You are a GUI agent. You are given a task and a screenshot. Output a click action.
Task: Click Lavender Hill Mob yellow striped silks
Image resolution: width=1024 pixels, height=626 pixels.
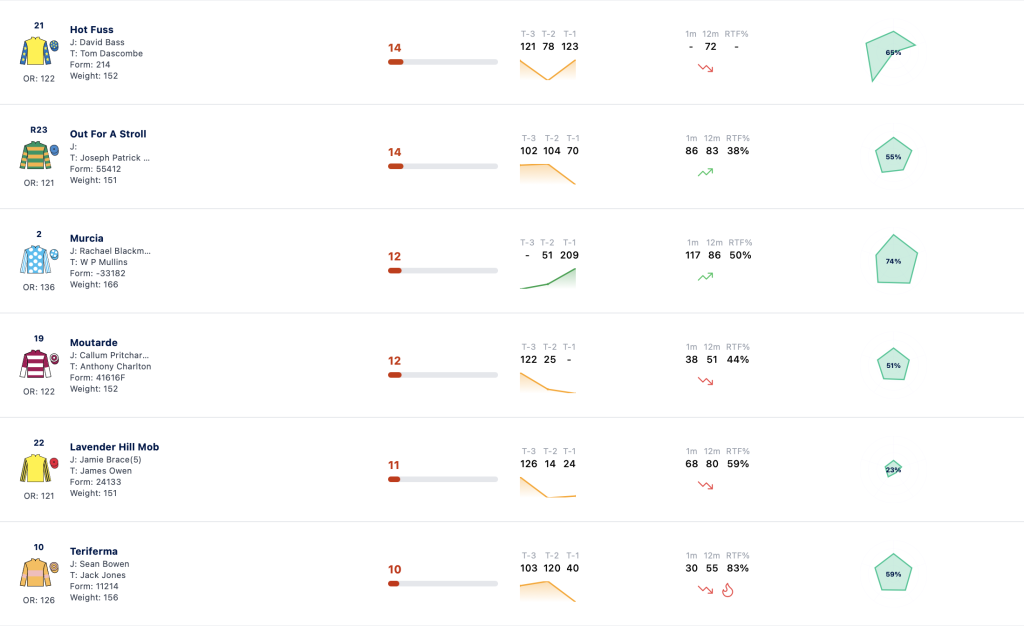pos(36,468)
